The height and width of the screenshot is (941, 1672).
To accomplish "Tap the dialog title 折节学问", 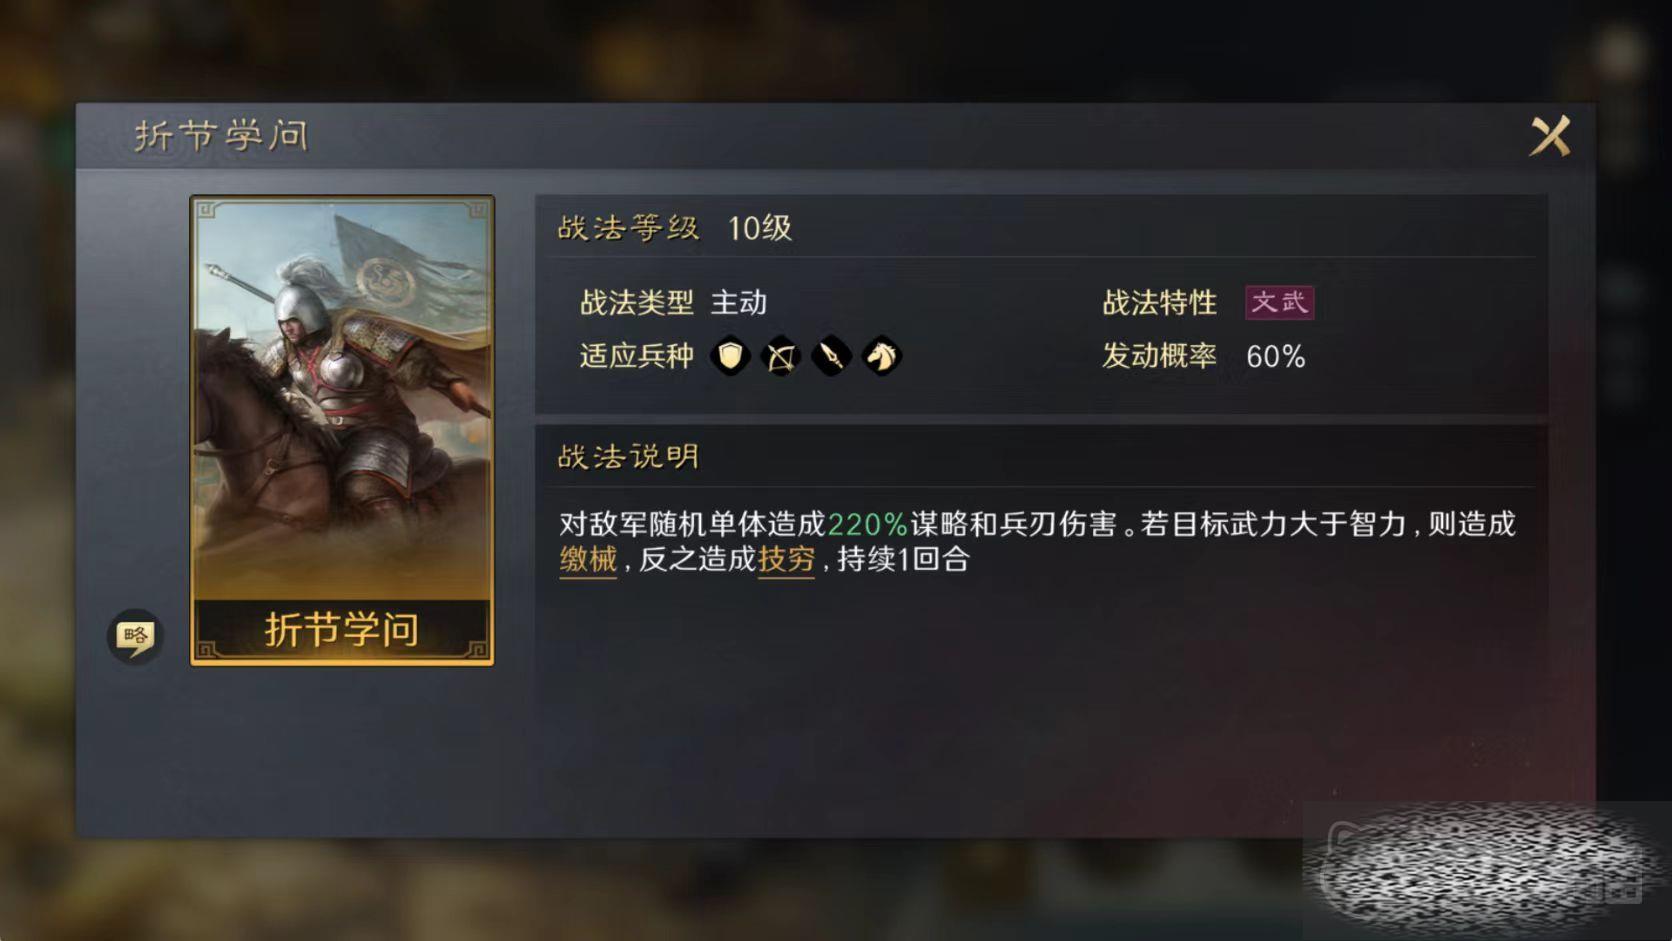I will tap(221, 136).
